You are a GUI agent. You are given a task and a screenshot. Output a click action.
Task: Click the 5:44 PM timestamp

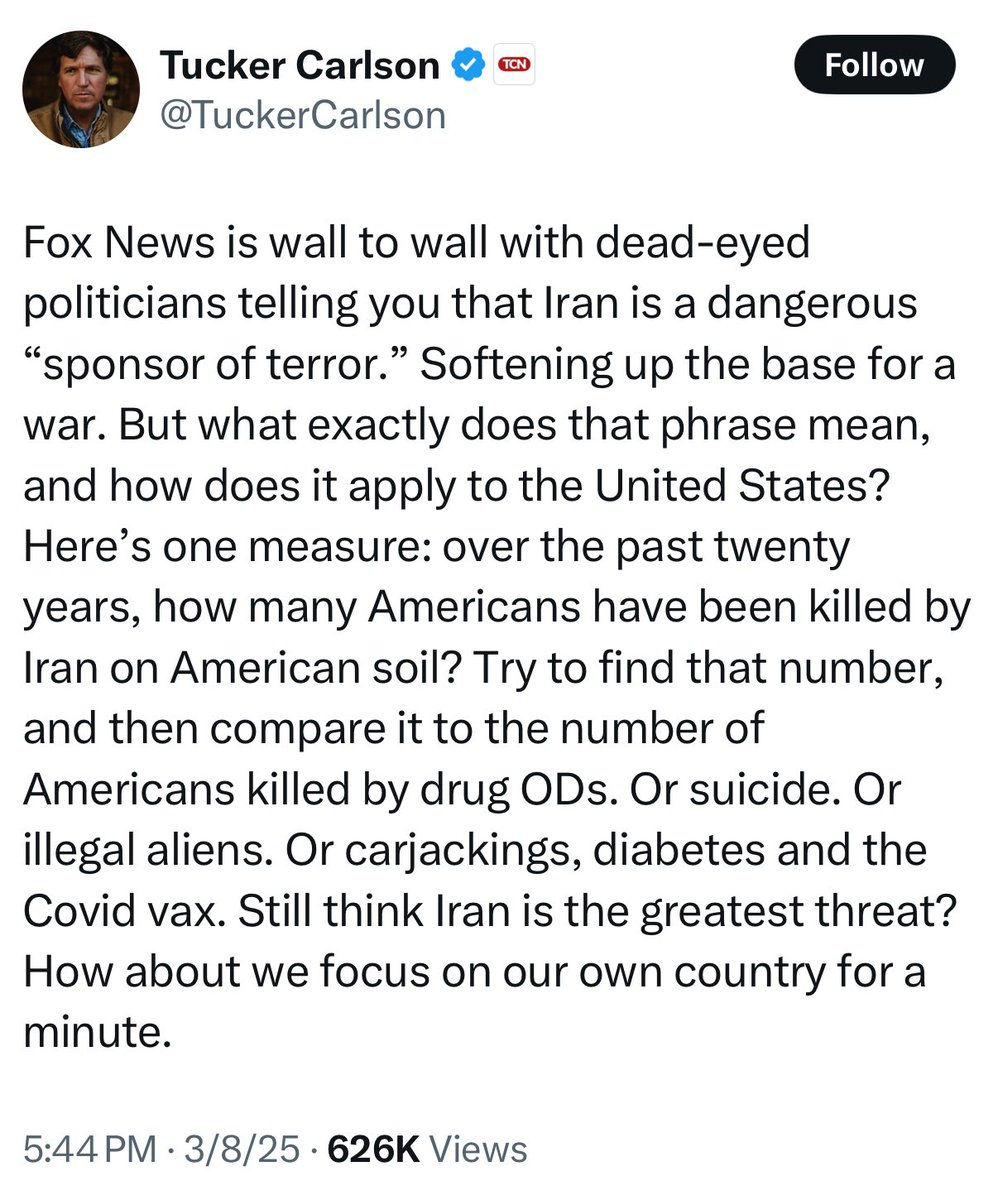pyautogui.click(x=89, y=1148)
